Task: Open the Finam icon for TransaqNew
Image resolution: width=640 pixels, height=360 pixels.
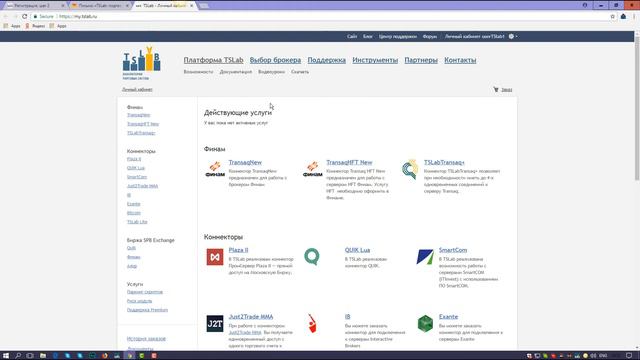Action: point(215,169)
